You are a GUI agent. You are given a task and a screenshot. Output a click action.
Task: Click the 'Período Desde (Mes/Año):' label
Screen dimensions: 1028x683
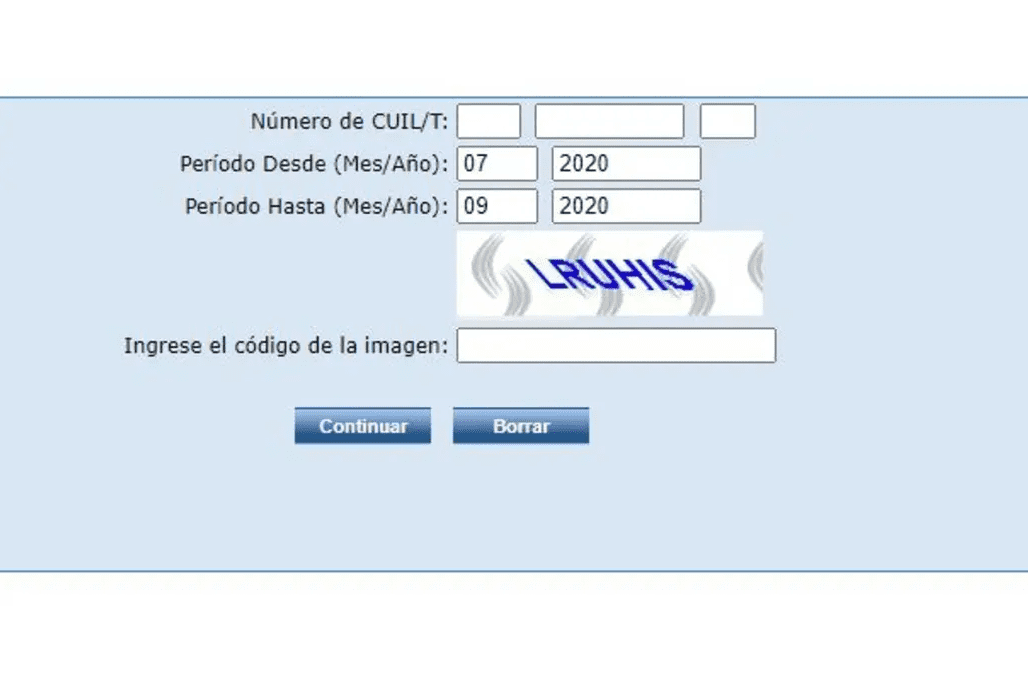(314, 164)
